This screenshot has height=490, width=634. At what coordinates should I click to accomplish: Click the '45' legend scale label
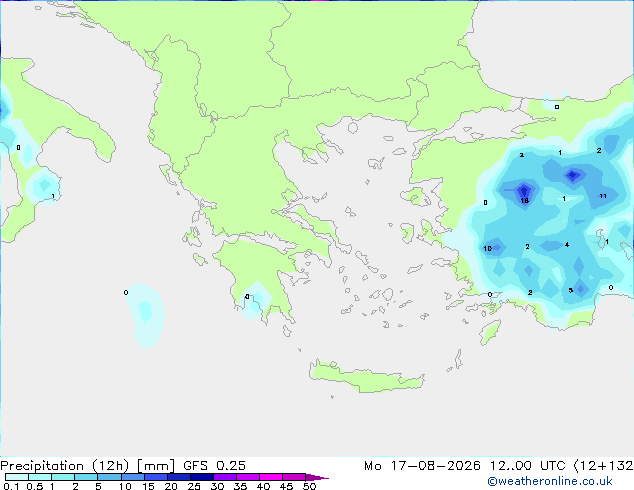[286, 486]
